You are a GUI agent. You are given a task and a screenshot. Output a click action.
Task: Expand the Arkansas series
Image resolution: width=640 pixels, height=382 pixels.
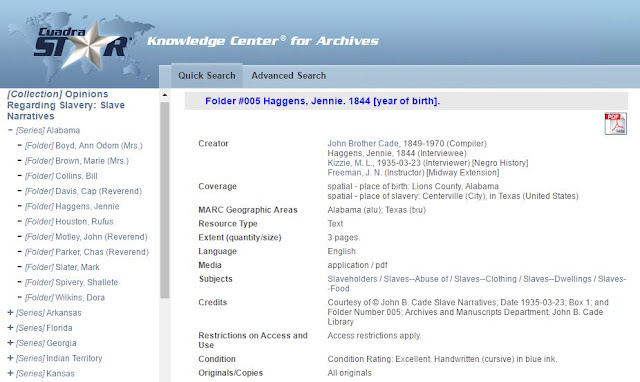point(11,313)
